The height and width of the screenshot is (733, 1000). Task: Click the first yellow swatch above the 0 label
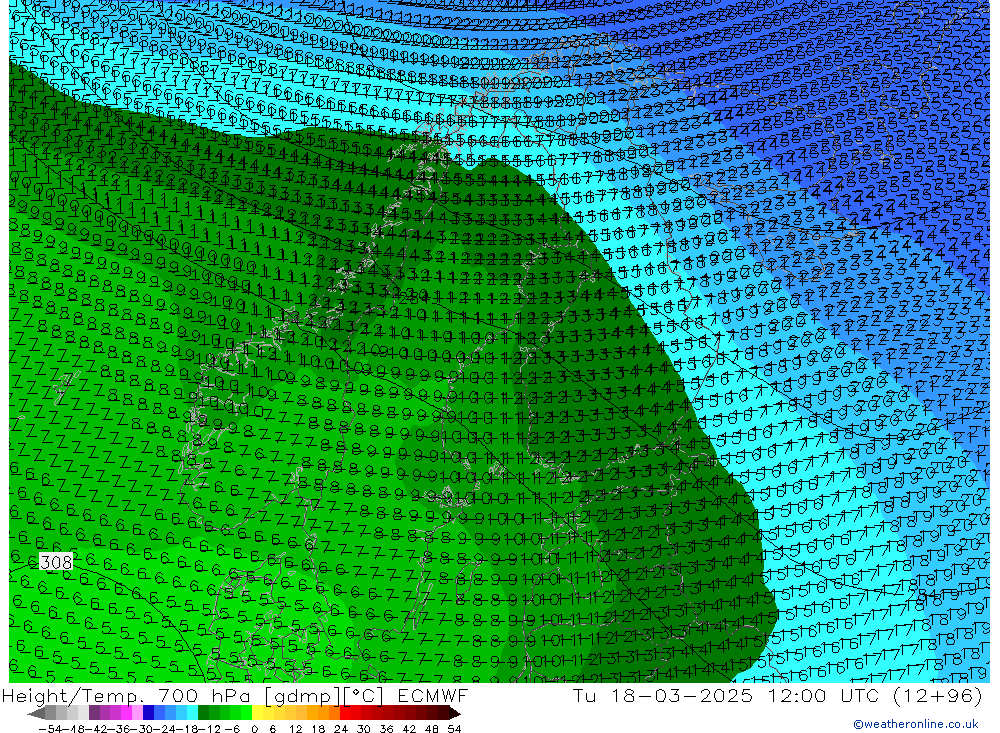(x=258, y=713)
